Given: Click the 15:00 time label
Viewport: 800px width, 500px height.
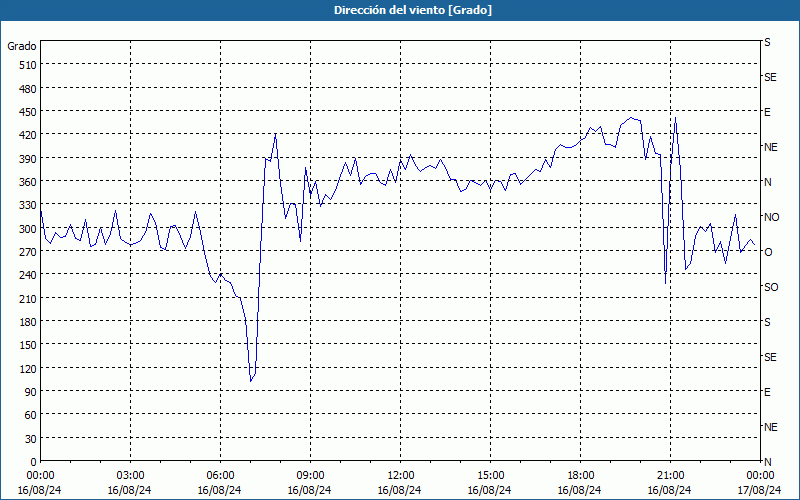Looking at the screenshot, I should 490,476.
